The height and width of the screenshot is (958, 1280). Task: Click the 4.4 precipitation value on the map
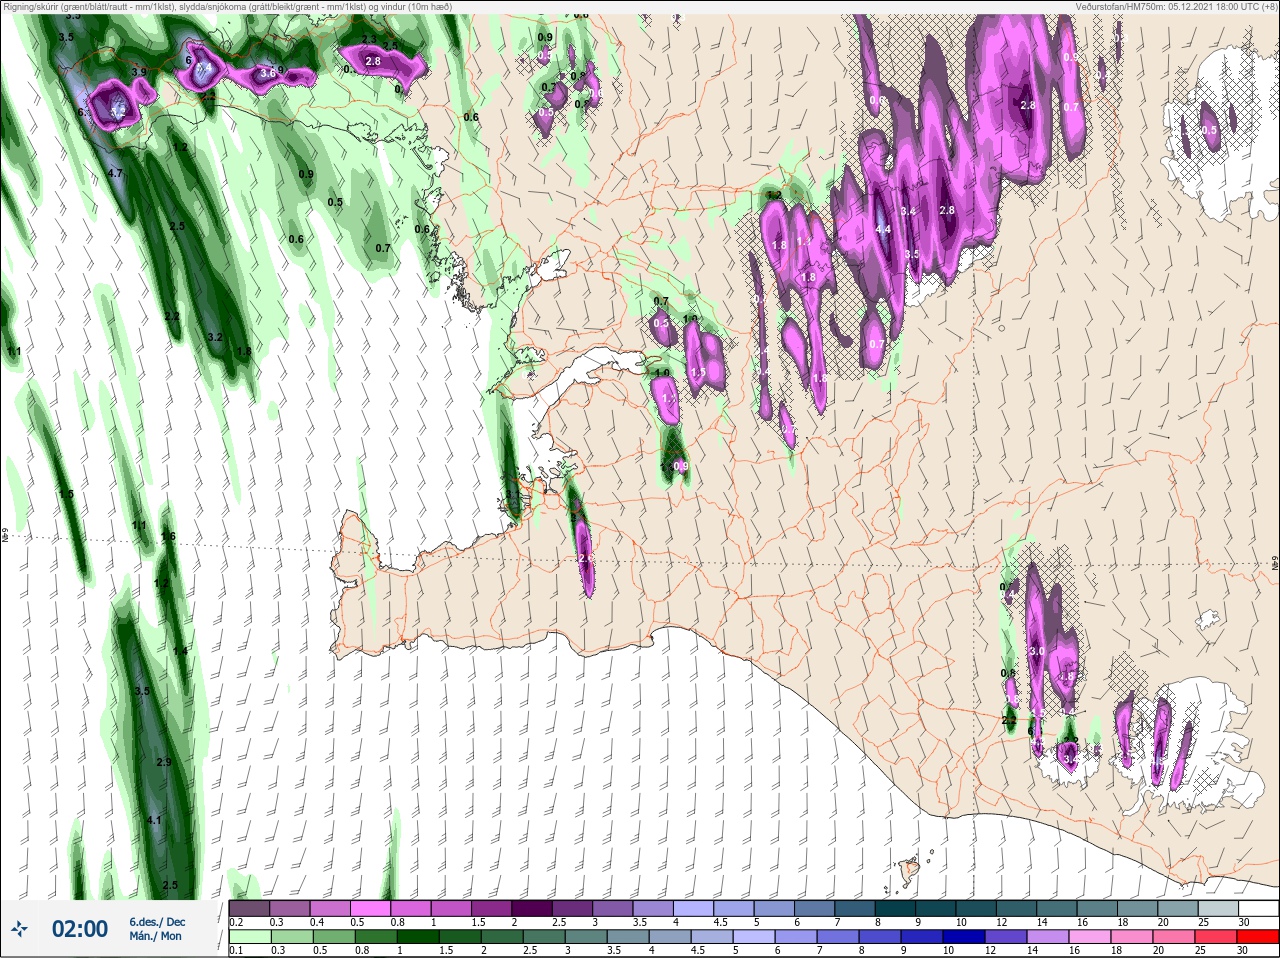tap(883, 229)
